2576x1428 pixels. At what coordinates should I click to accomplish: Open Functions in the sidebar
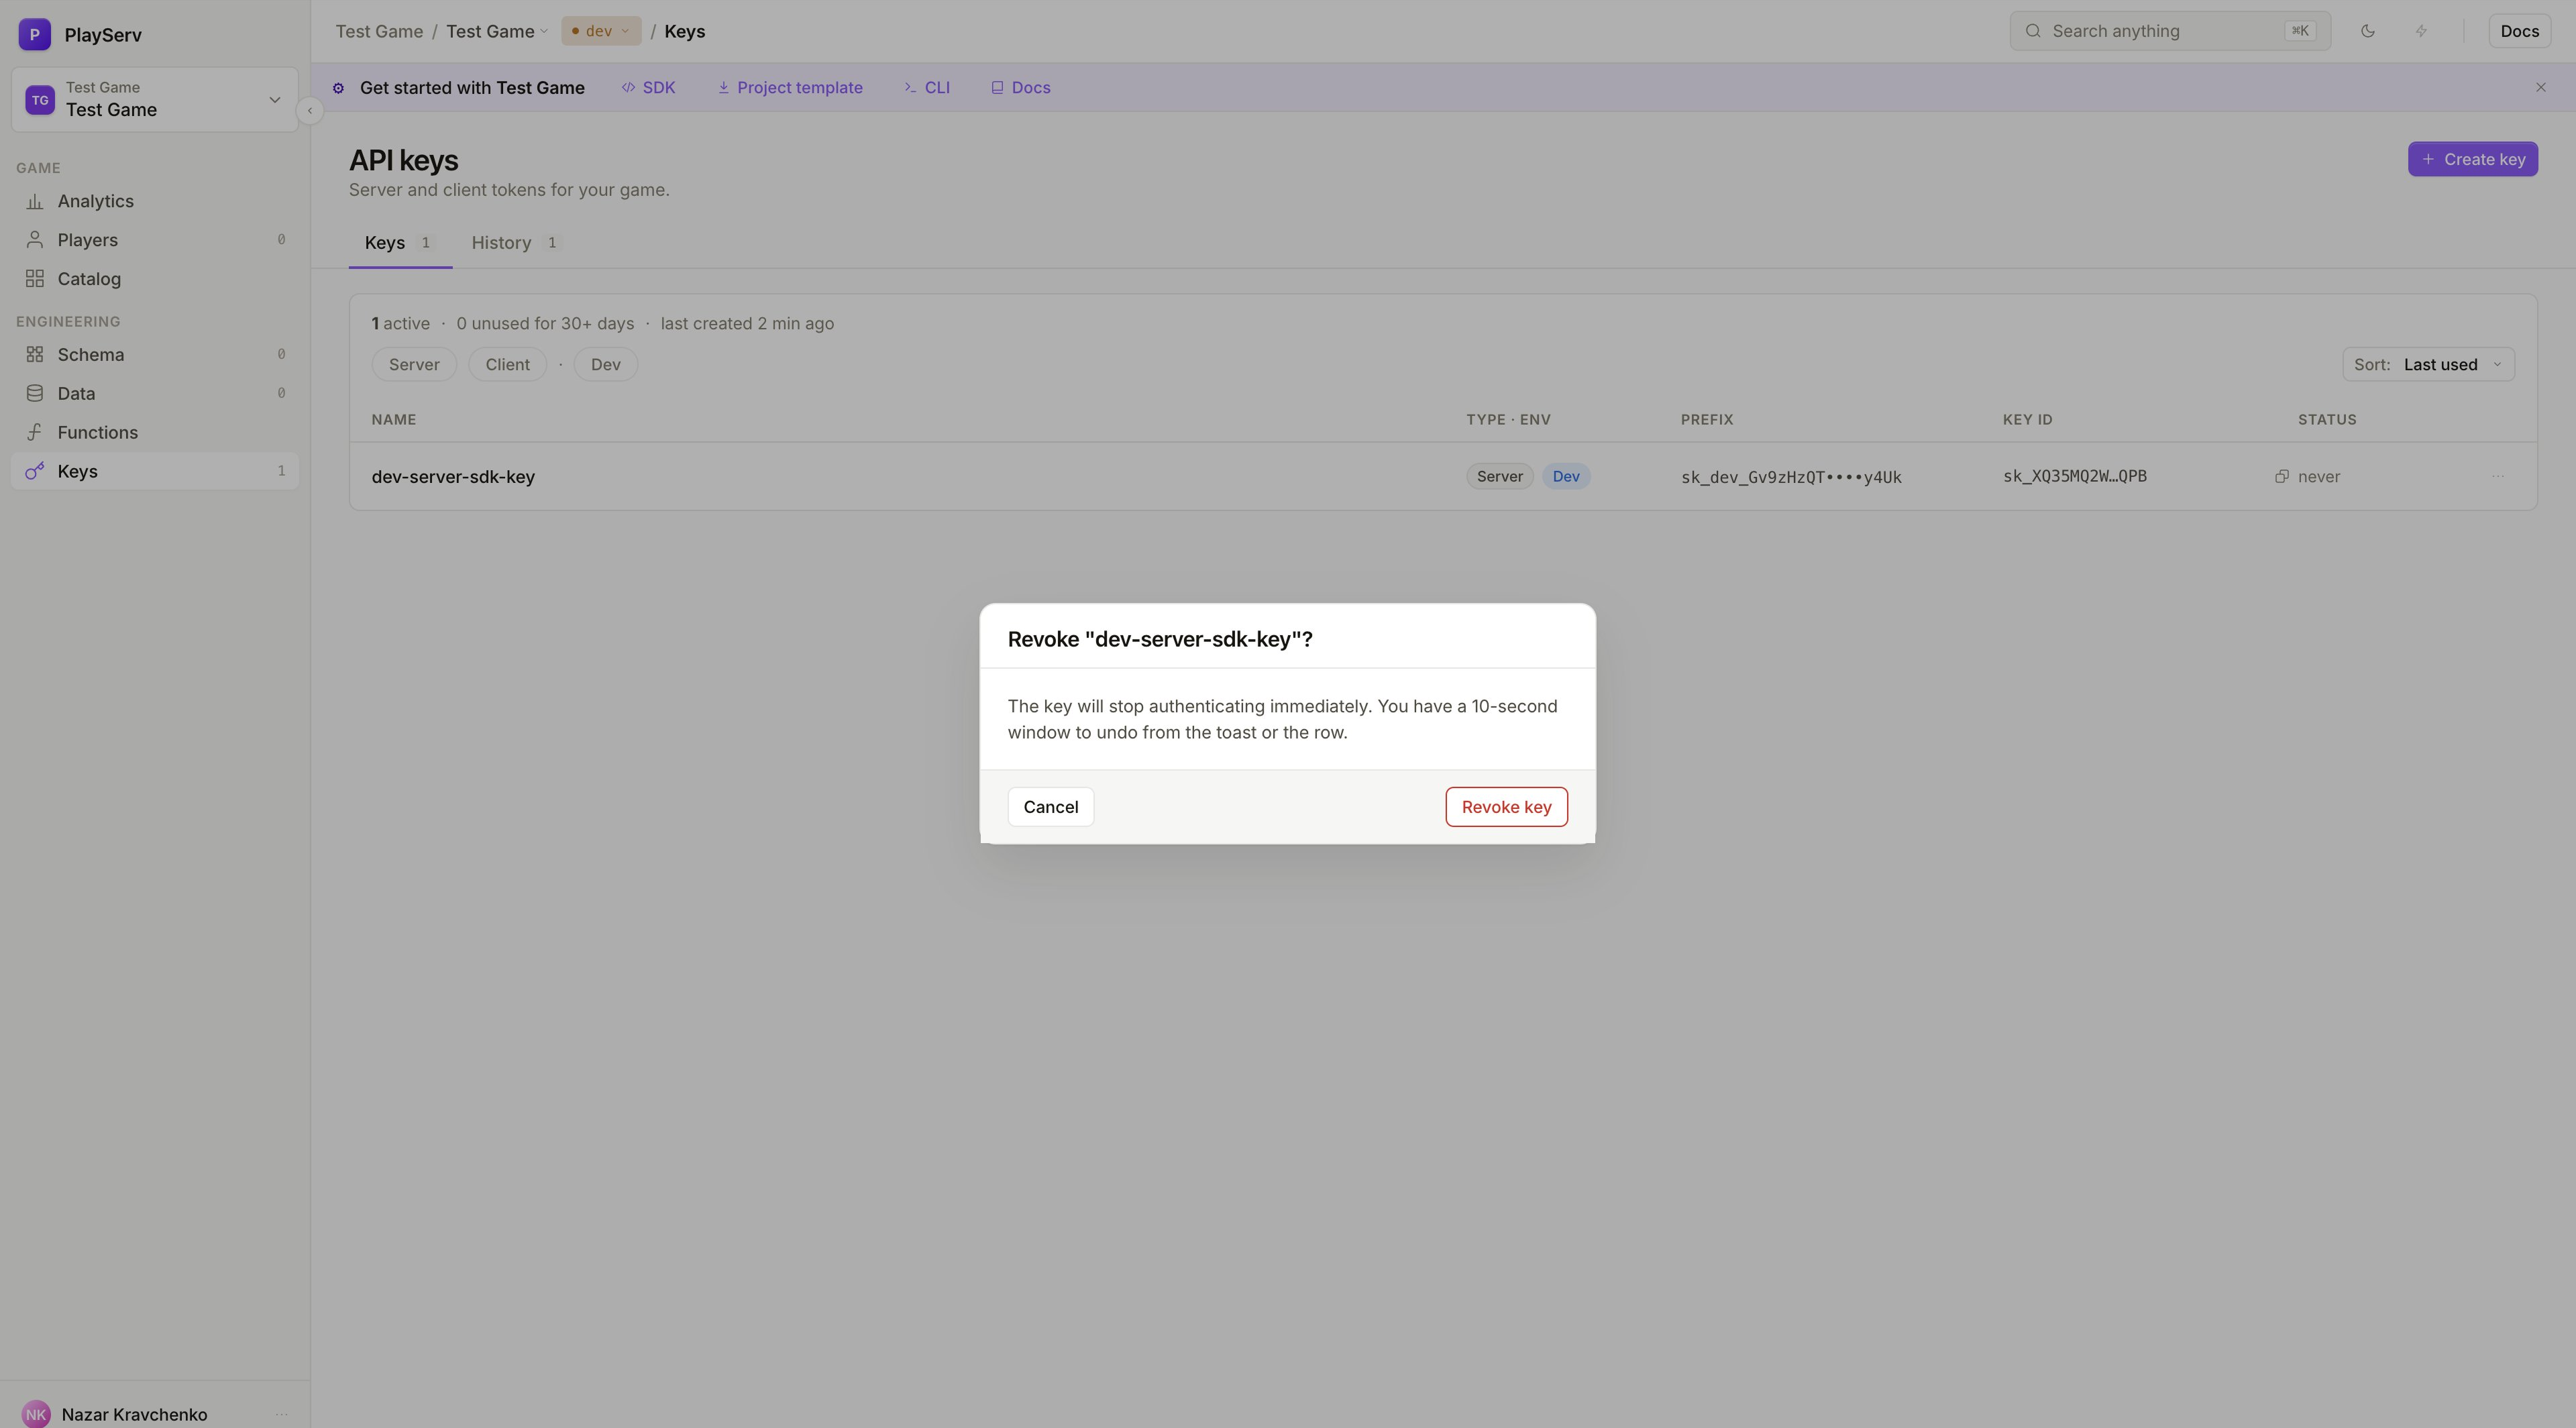click(155, 433)
